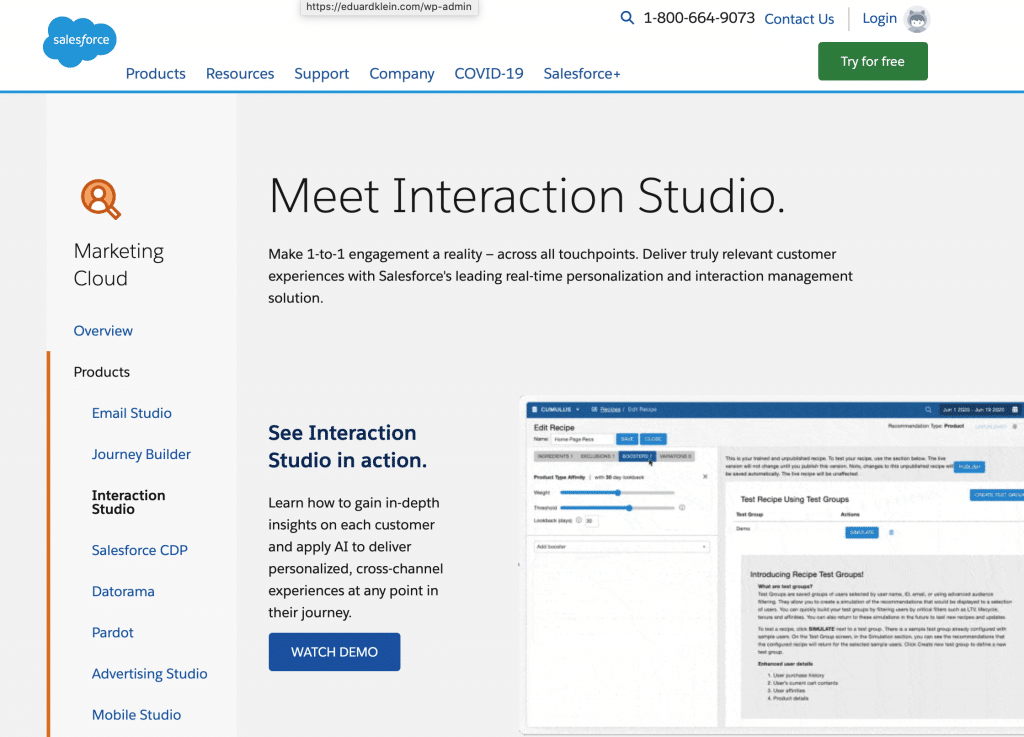Click the Interaction Studio demo screenshot
The width and height of the screenshot is (1024, 737).
[772, 565]
